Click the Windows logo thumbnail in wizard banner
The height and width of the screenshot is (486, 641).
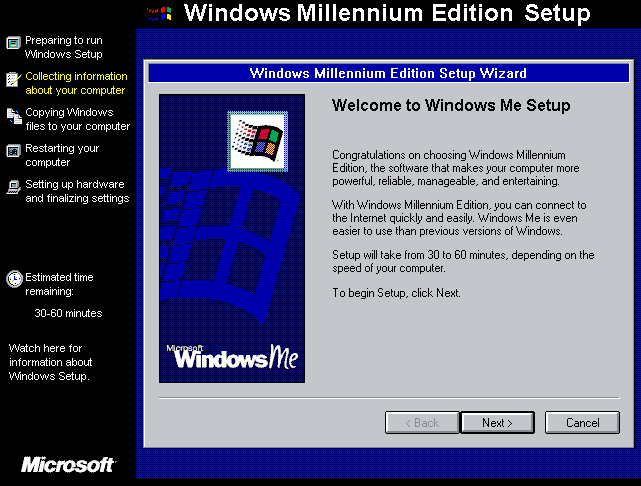pyautogui.click(x=258, y=141)
